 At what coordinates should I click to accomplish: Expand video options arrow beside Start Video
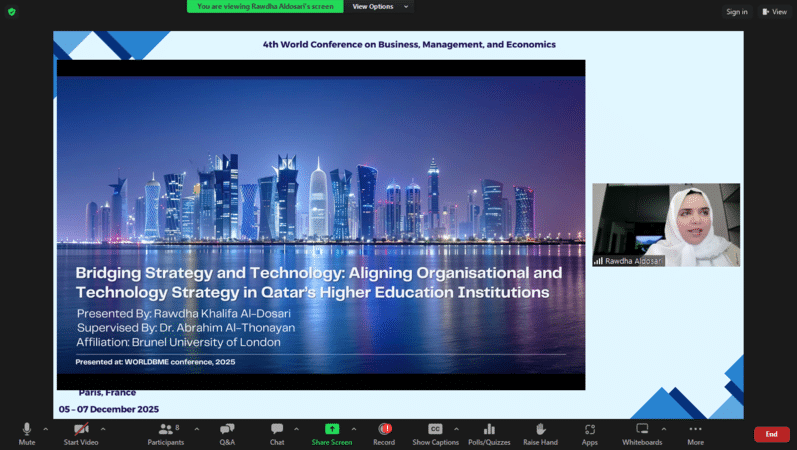(103, 428)
